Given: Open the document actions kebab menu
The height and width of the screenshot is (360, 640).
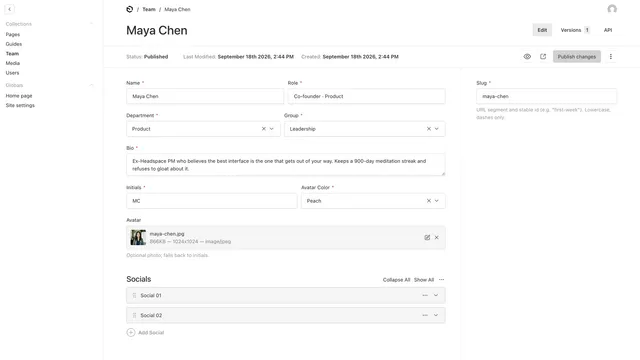Looking at the screenshot, I should pos(611,57).
